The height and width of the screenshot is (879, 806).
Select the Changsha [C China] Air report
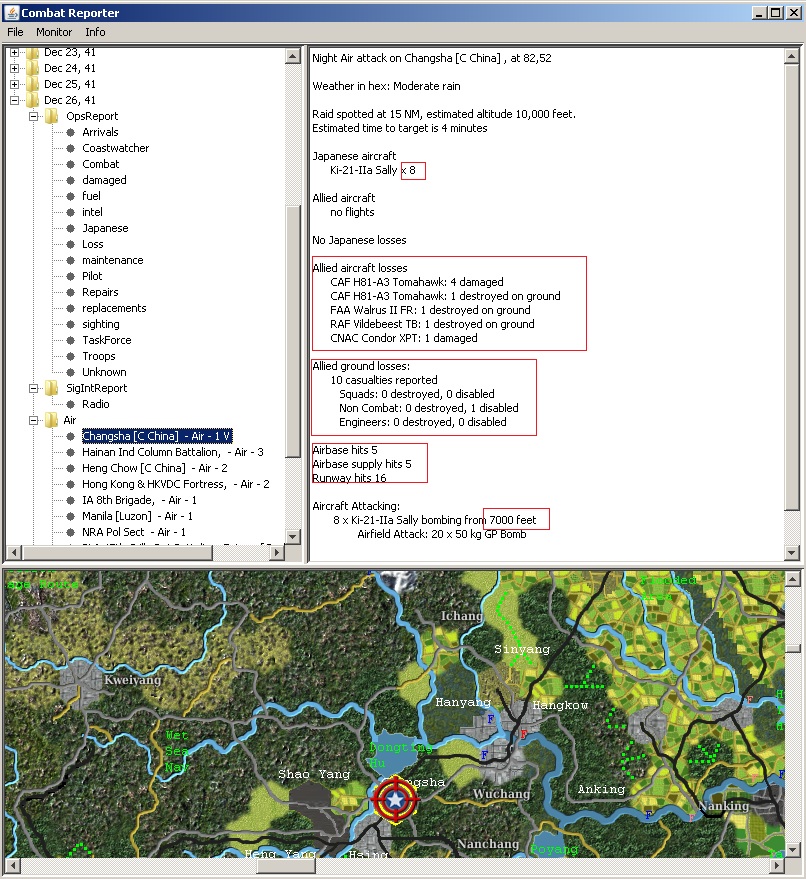coord(157,436)
